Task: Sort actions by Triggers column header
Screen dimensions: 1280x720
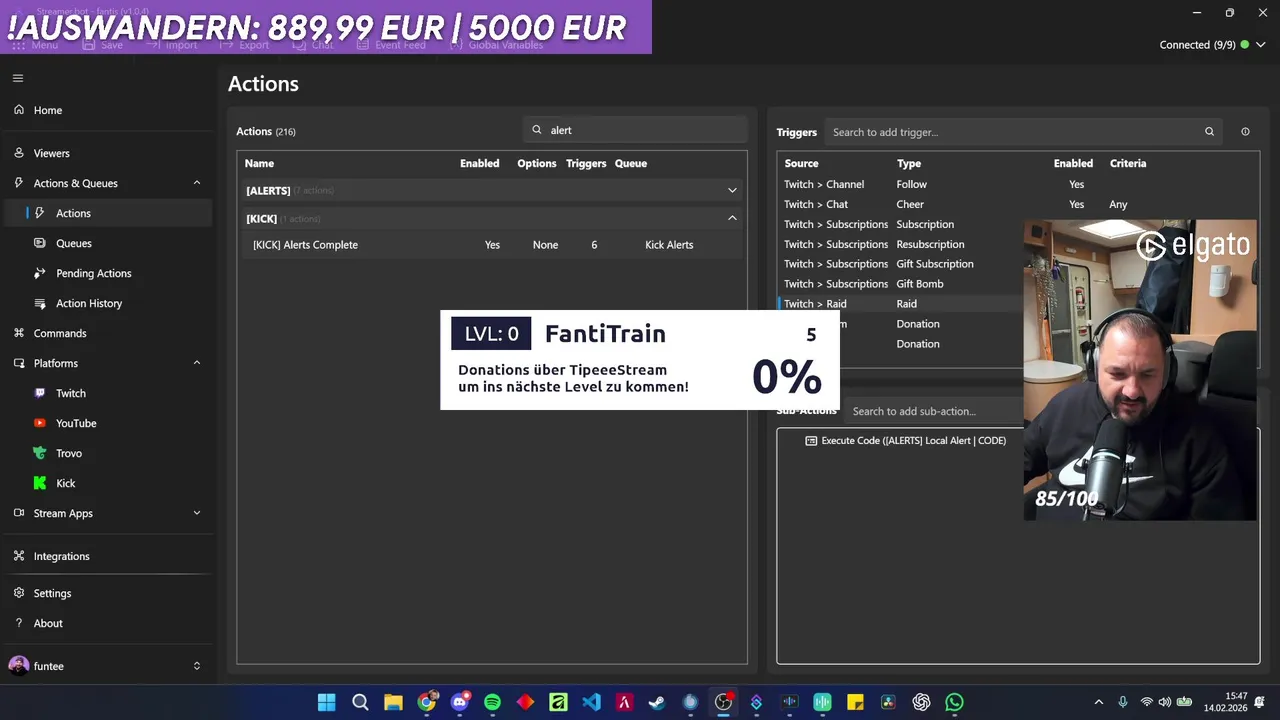Action: click(x=586, y=163)
